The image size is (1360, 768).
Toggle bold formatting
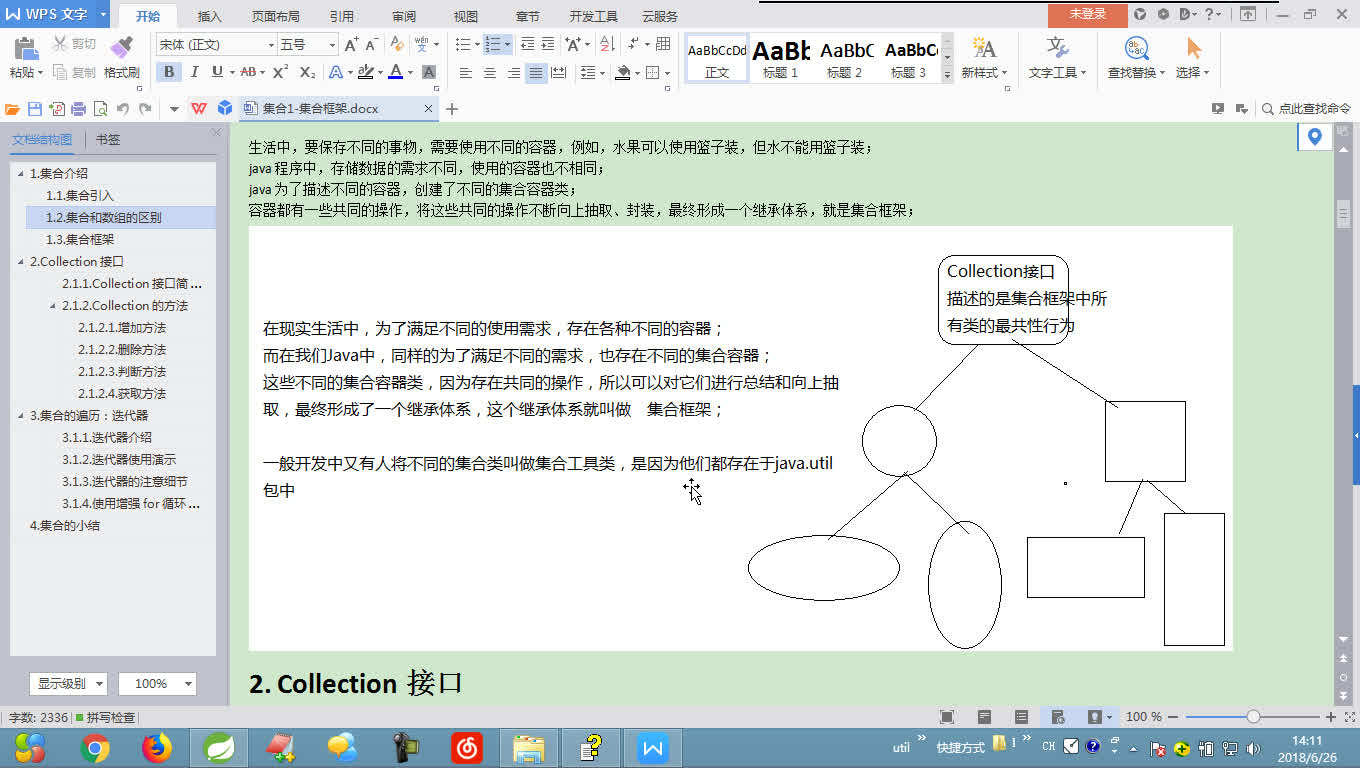pos(169,72)
